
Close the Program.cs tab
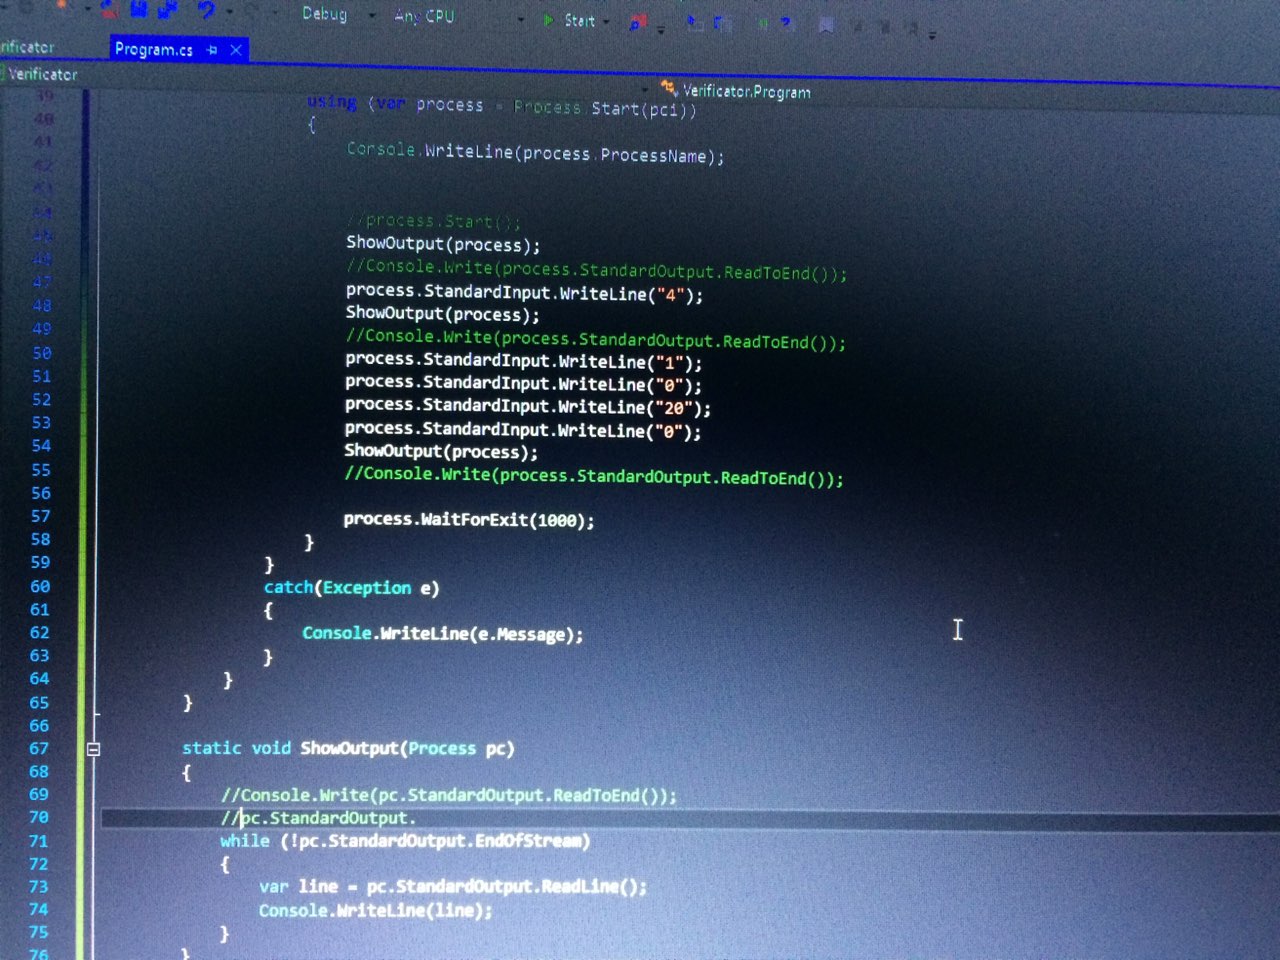point(236,49)
